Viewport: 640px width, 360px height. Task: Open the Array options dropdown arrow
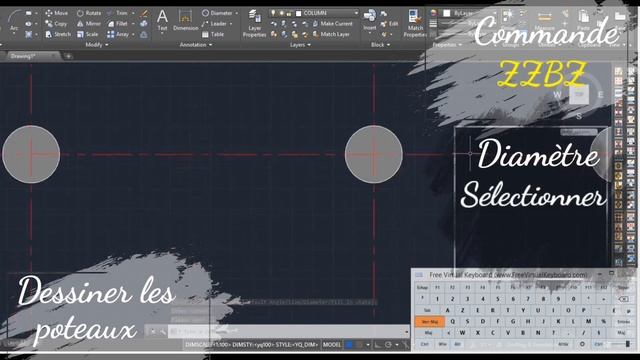pos(133,34)
